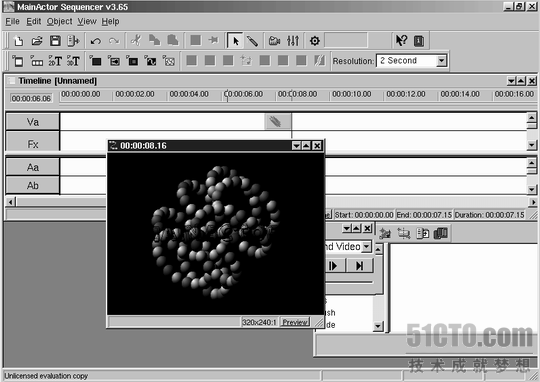This screenshot has width=540, height=382.
Task: Select the arrow pointer tool
Action: click(x=236, y=41)
